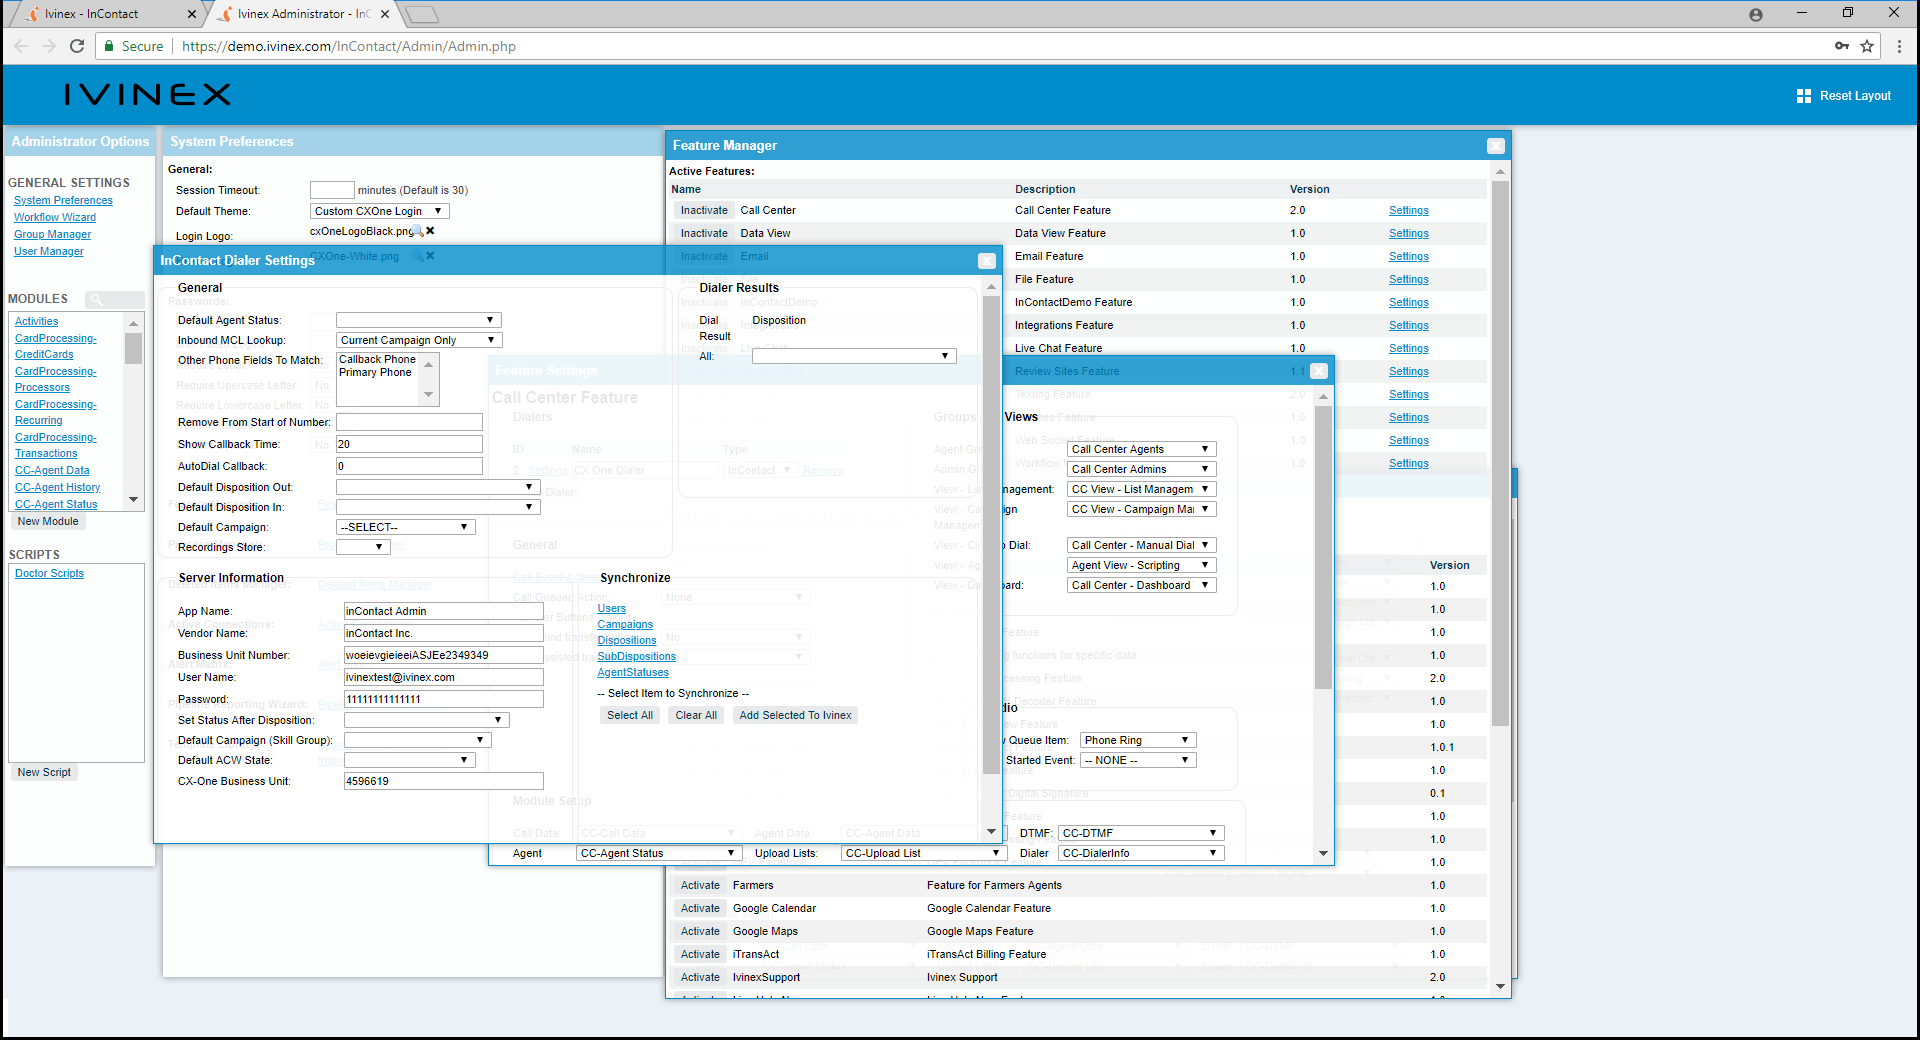
Task: Expand the Default Campaign --SELECT-- dropdown
Action: click(405, 527)
